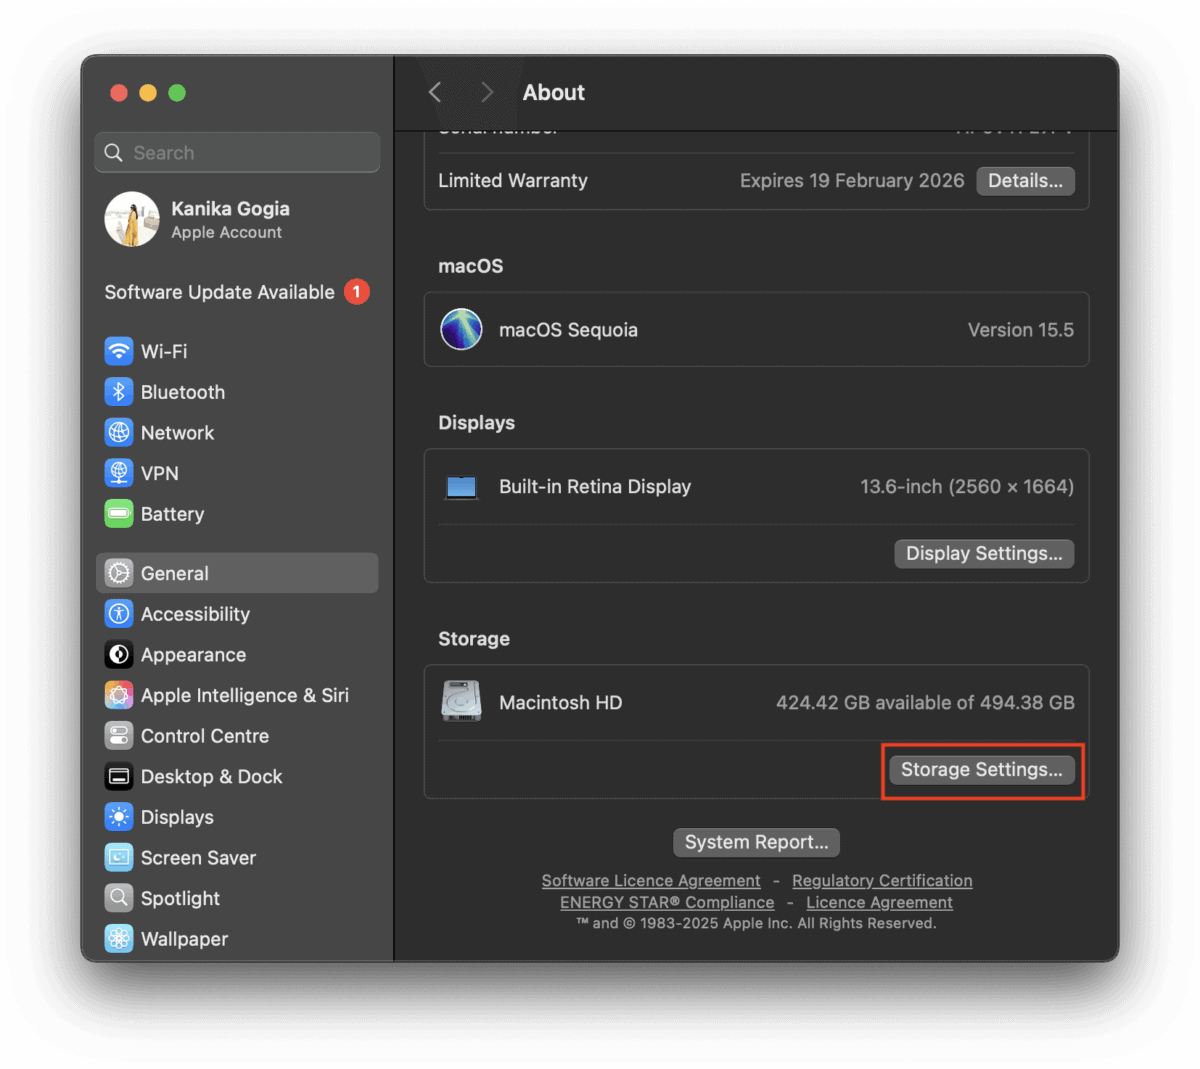Select the General gear icon
Image resolution: width=1200 pixels, height=1069 pixels.
point(119,573)
